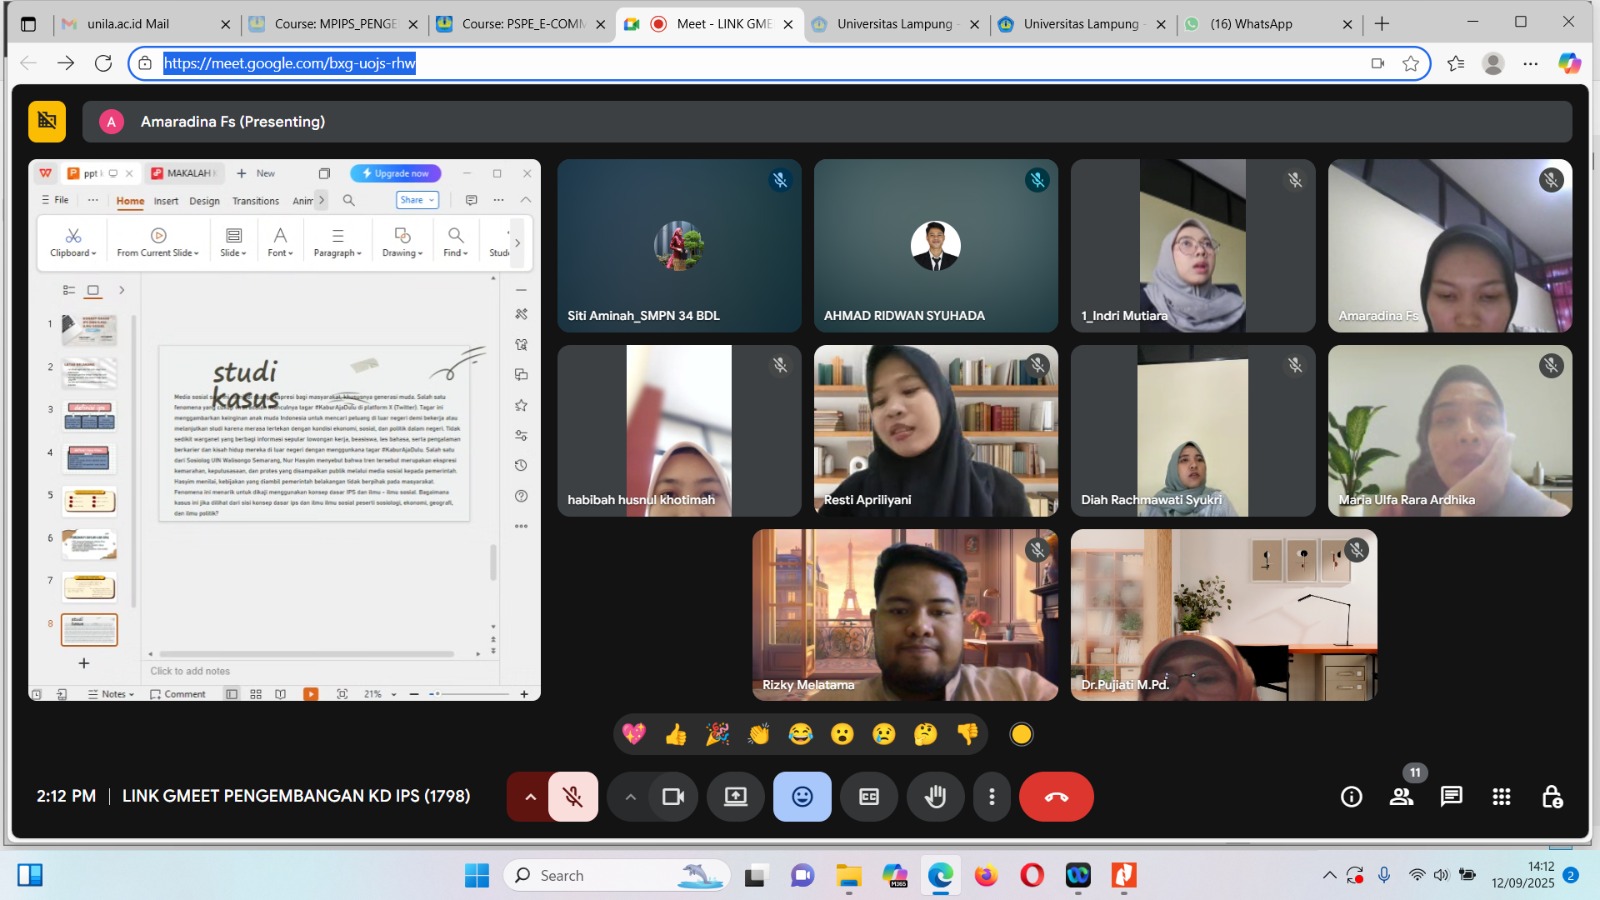Click the red leave call button

[1056, 797]
